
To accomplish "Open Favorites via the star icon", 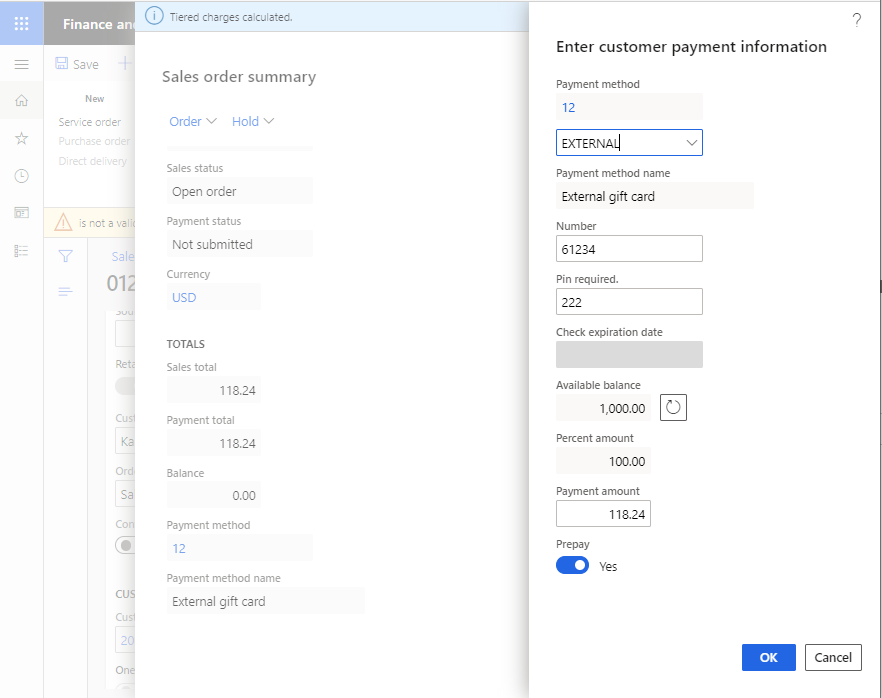I will [x=22, y=138].
